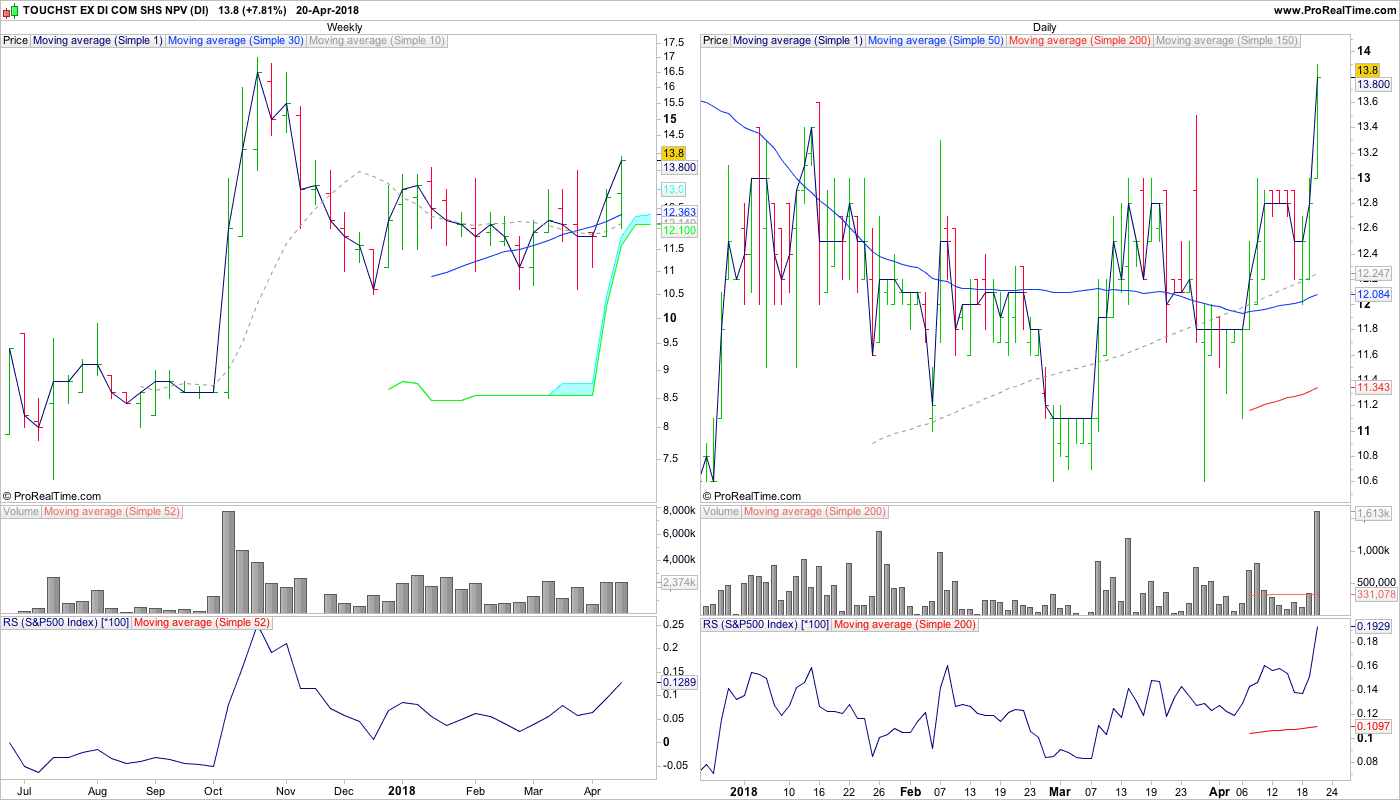Image resolution: width=1400 pixels, height=800 pixels.
Task: Click the green 12.100 value tag
Action: [679, 231]
